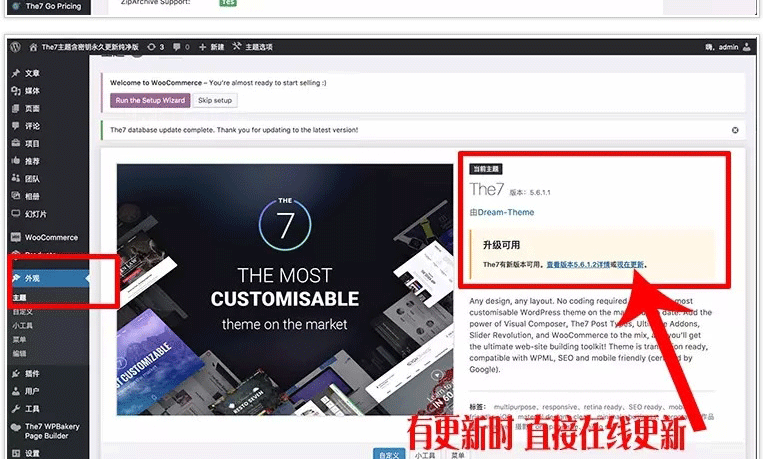This screenshot has width=763, height=459.
Task: Open 主题选项 in the admin bar
Action: pos(253,47)
